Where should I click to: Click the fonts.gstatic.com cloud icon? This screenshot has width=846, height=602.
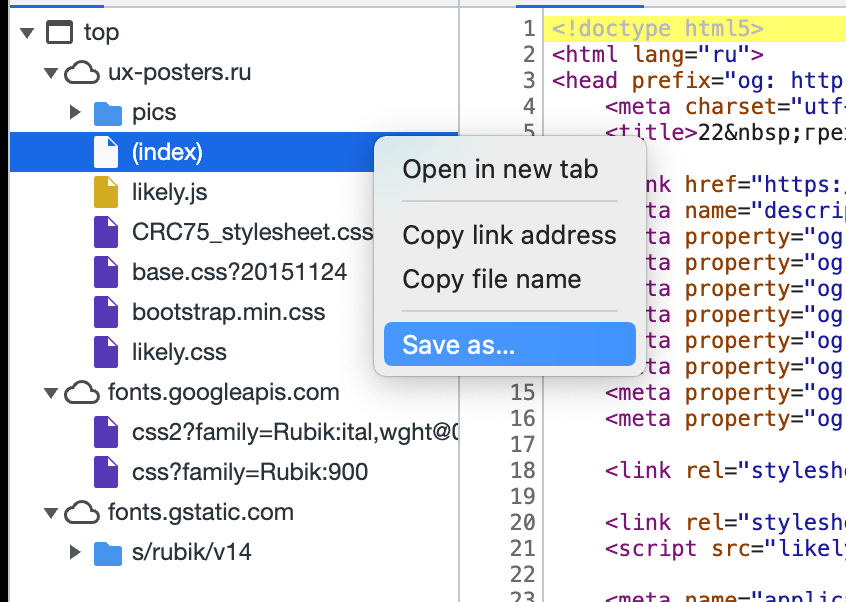pos(83,512)
